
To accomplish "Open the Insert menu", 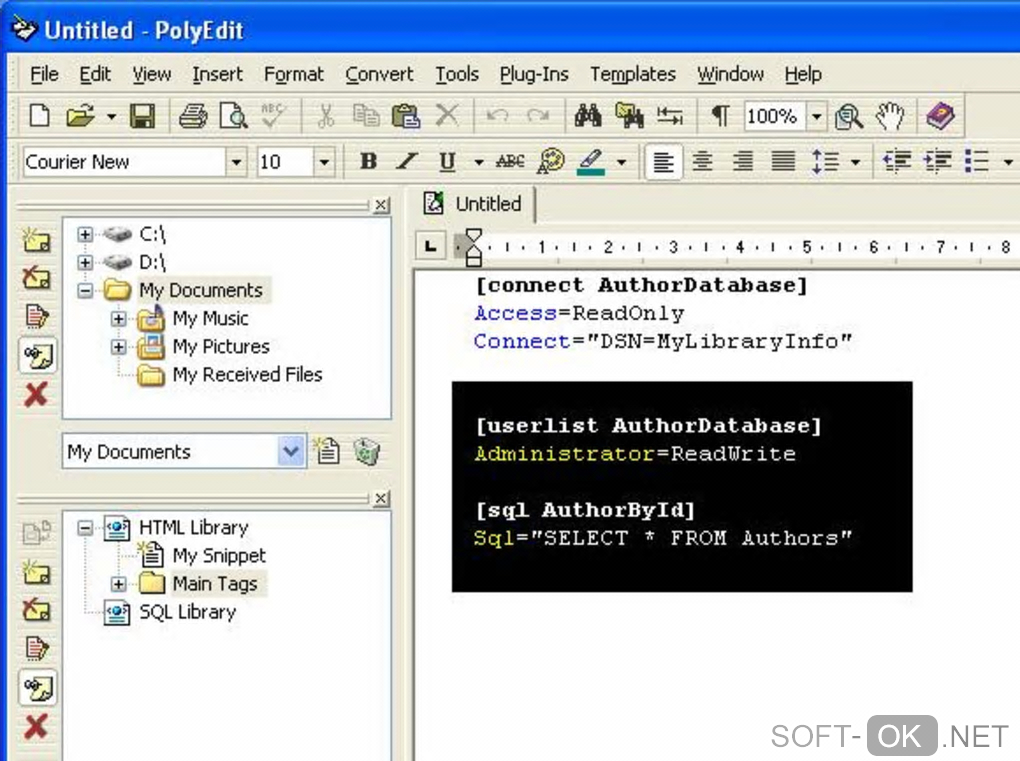I will pos(217,75).
